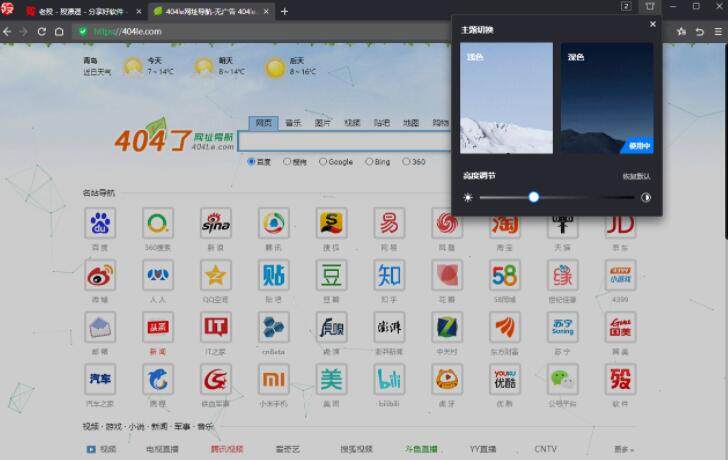
Task: Switch to the 地图 search tab
Action: click(411, 123)
